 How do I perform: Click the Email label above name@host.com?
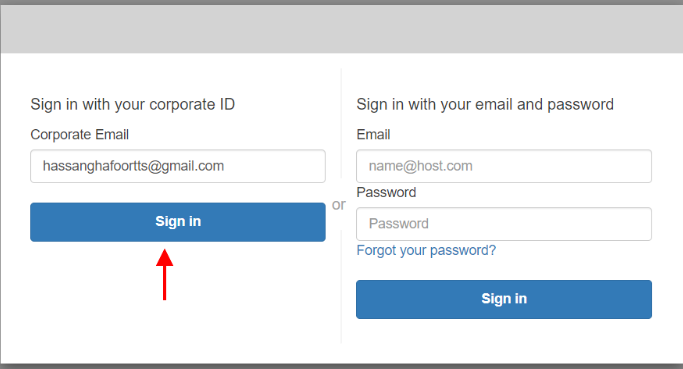[373, 135]
